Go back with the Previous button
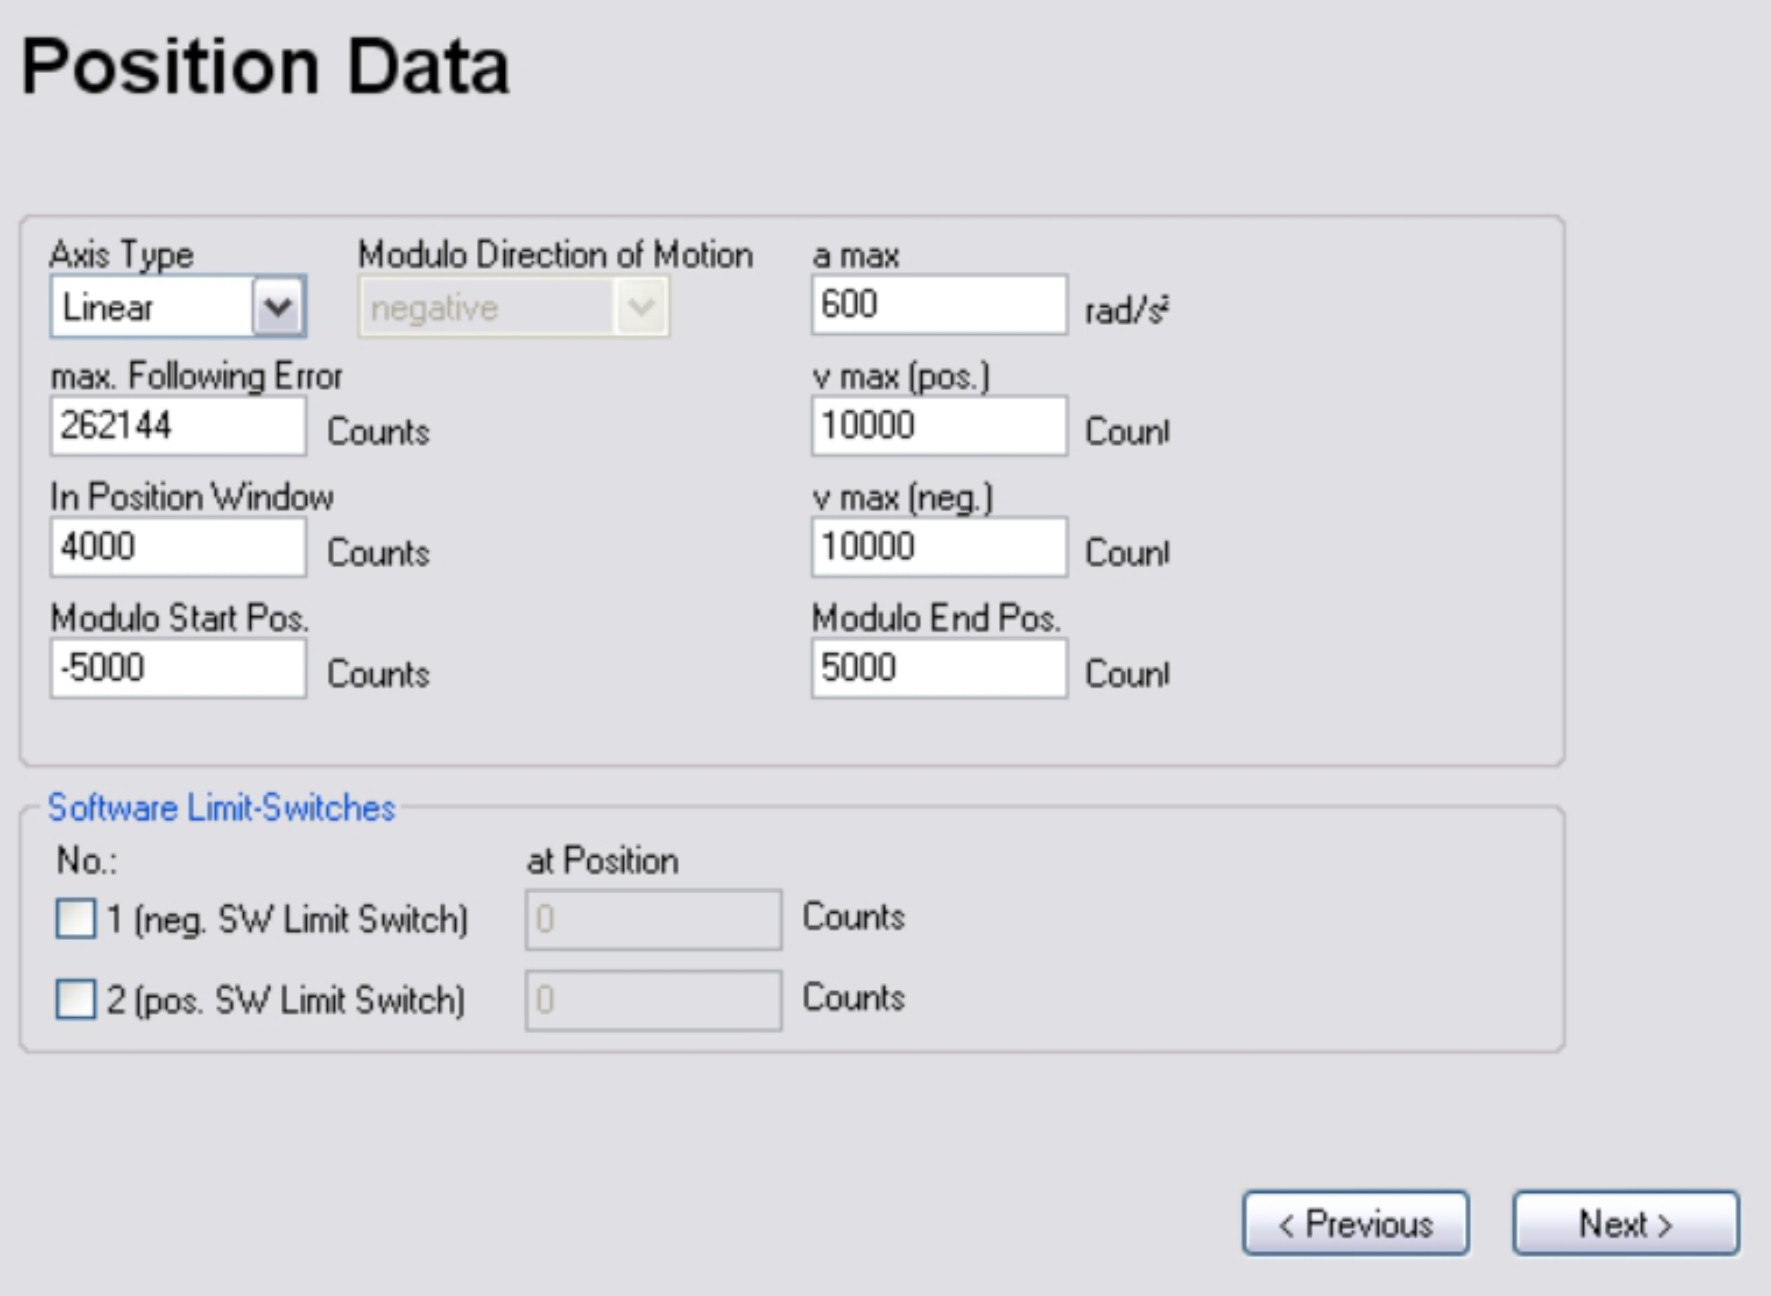This screenshot has height=1296, width=1771. point(1355,1222)
